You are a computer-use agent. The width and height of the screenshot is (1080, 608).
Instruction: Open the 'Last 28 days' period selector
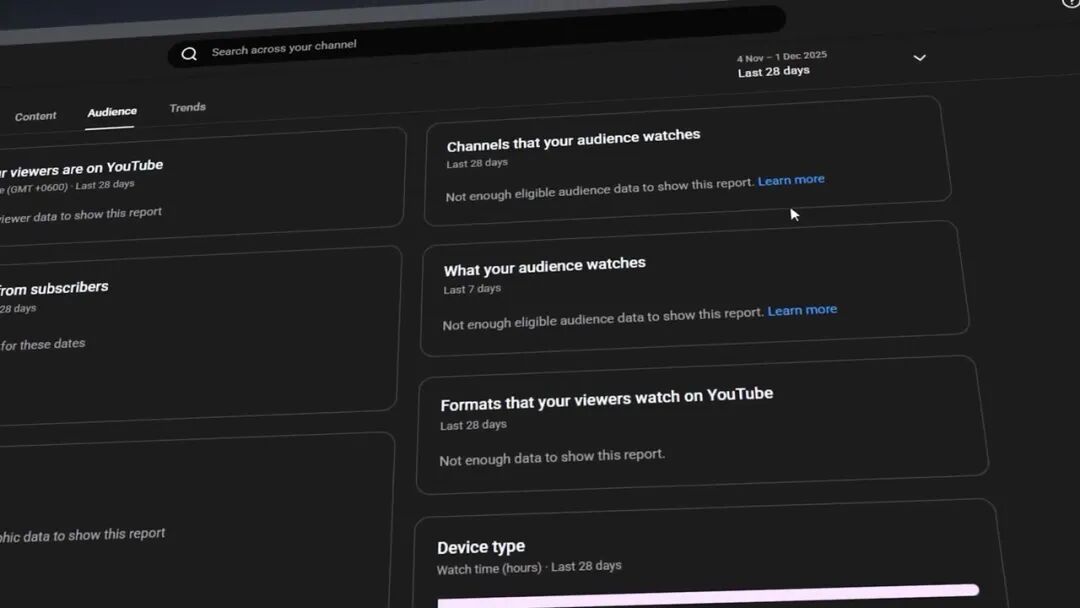click(773, 72)
